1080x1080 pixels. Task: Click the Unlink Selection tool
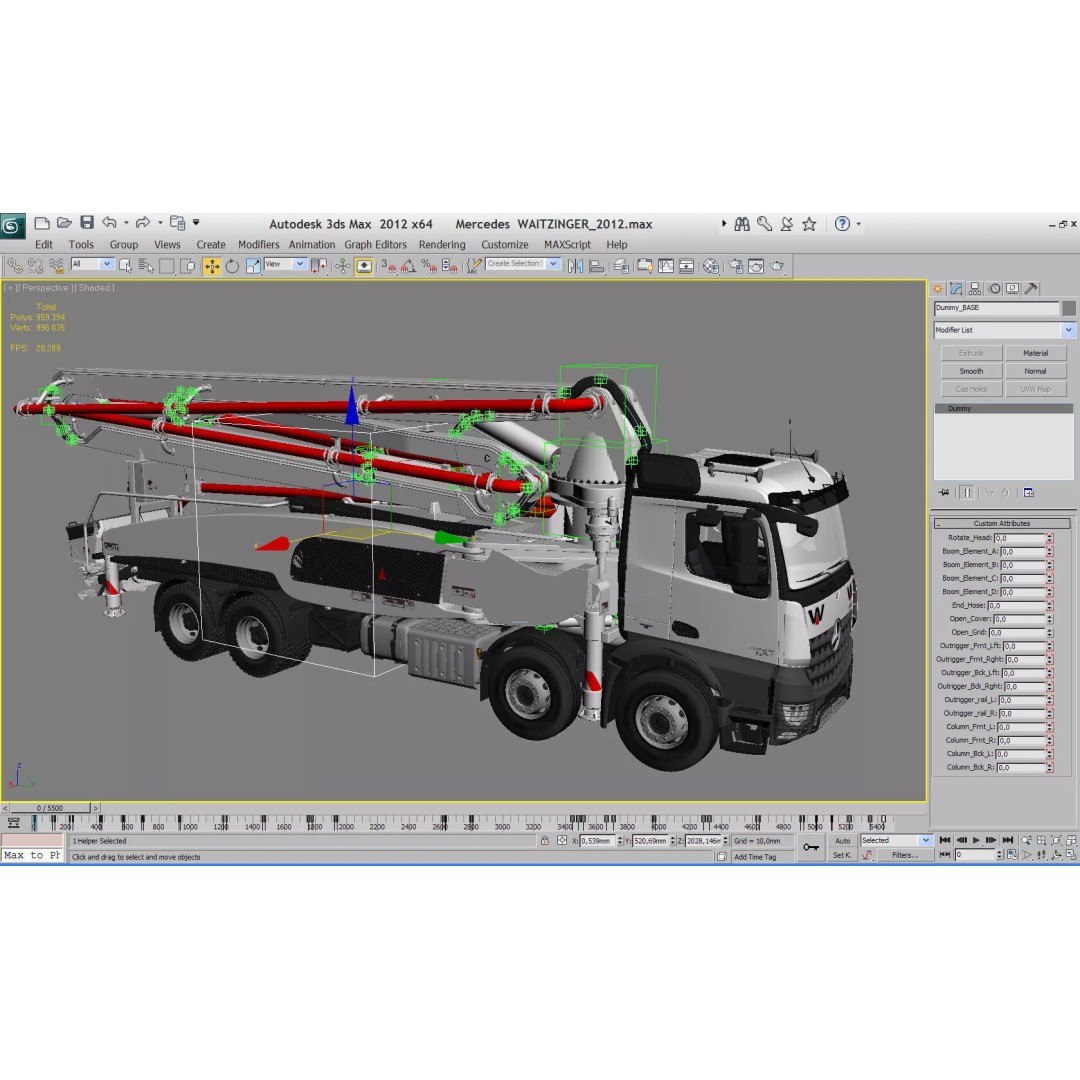(x=35, y=266)
